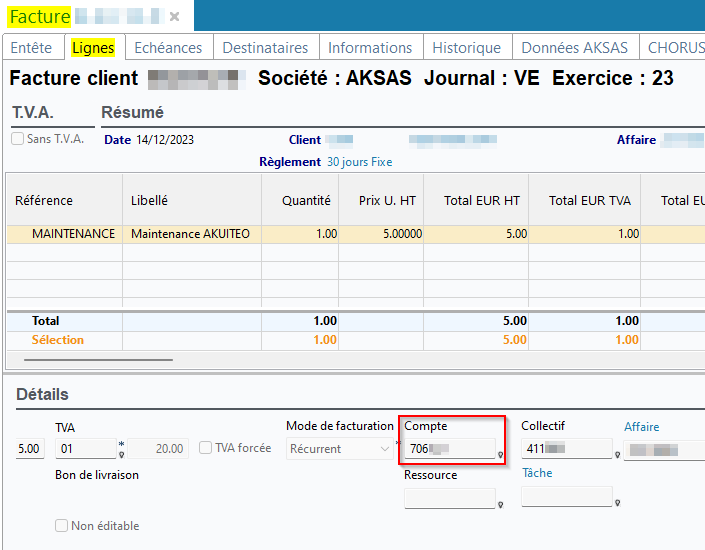
Task: Switch to the Lignes tab
Action: (93, 48)
